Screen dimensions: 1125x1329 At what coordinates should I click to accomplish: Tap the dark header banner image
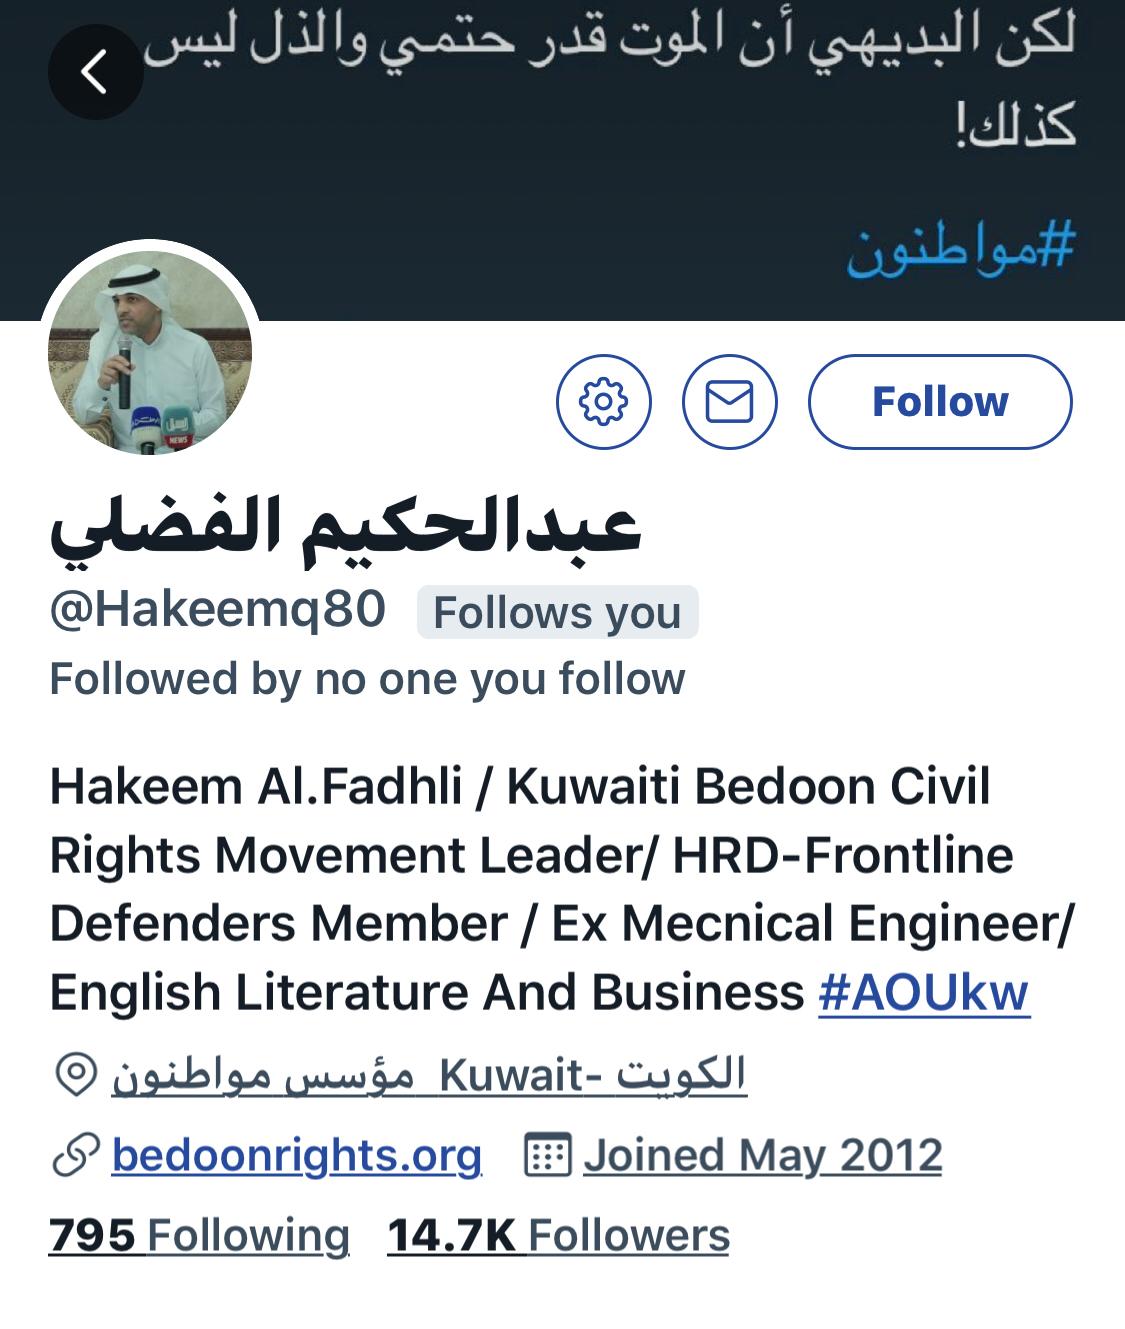(x=562, y=160)
